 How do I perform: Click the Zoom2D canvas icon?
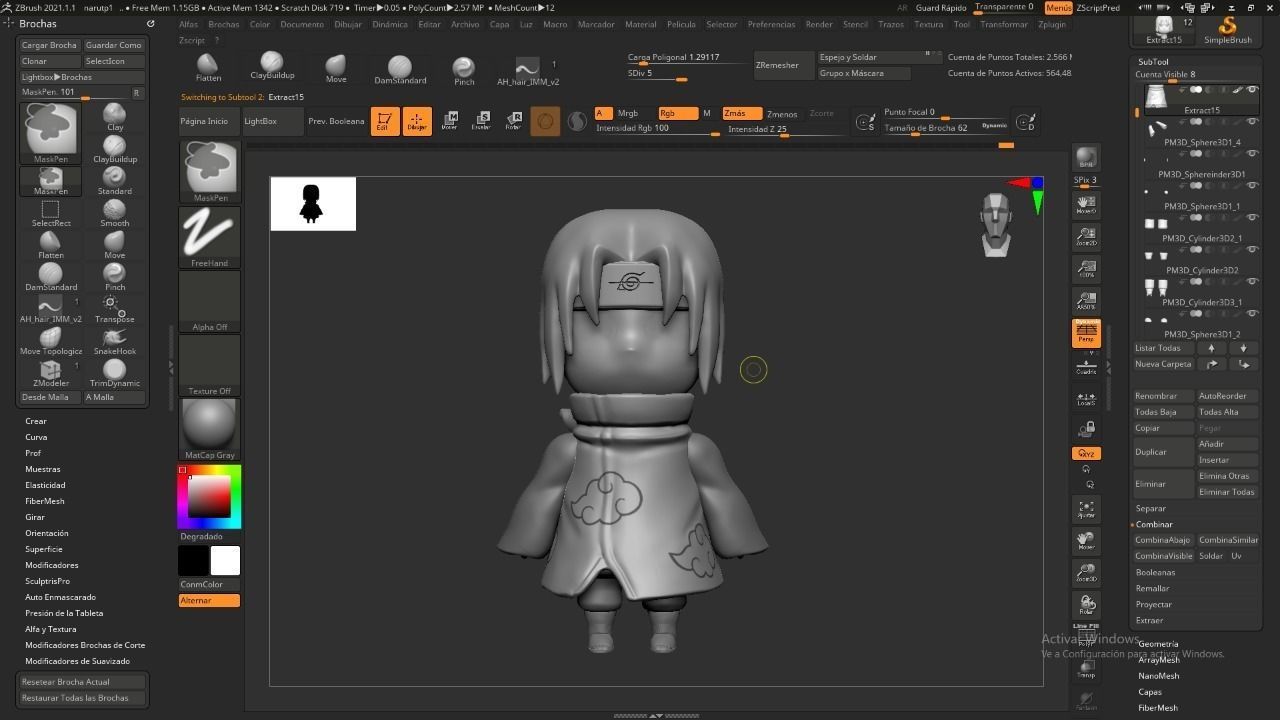point(1086,238)
